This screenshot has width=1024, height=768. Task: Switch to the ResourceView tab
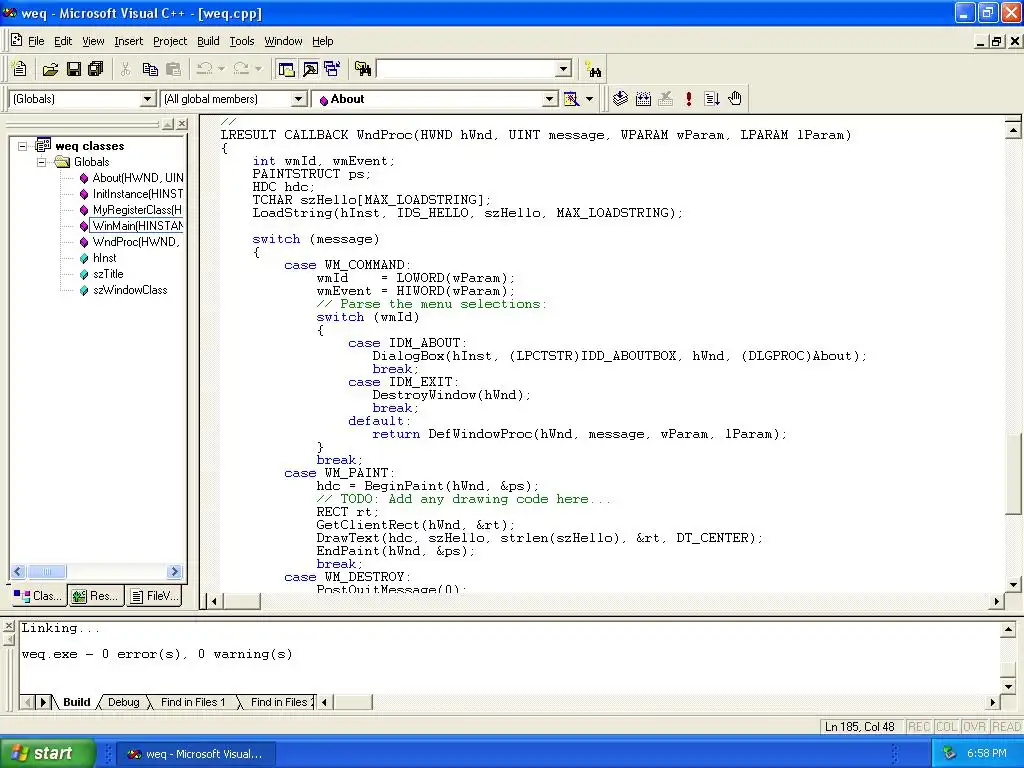pos(96,596)
